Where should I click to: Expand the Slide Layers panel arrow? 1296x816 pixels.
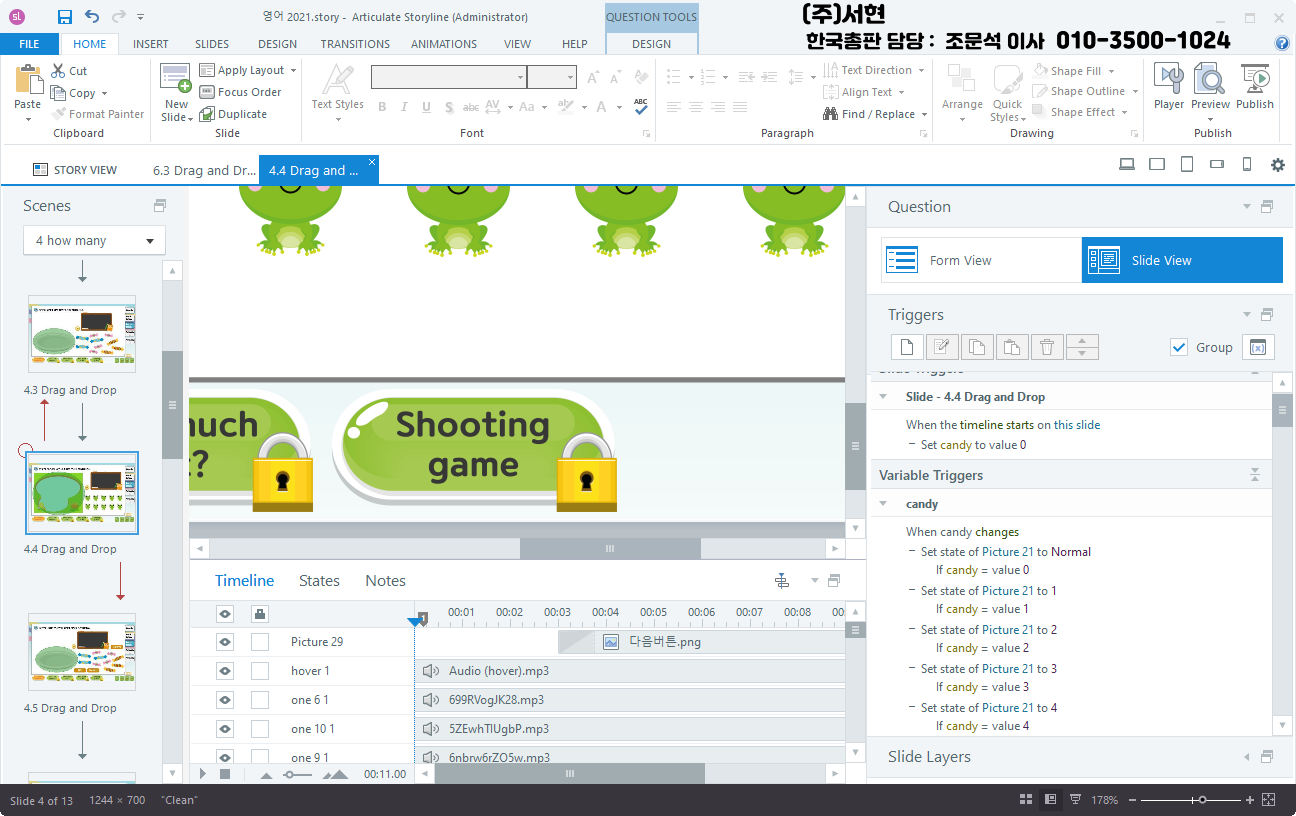[x=1246, y=757]
